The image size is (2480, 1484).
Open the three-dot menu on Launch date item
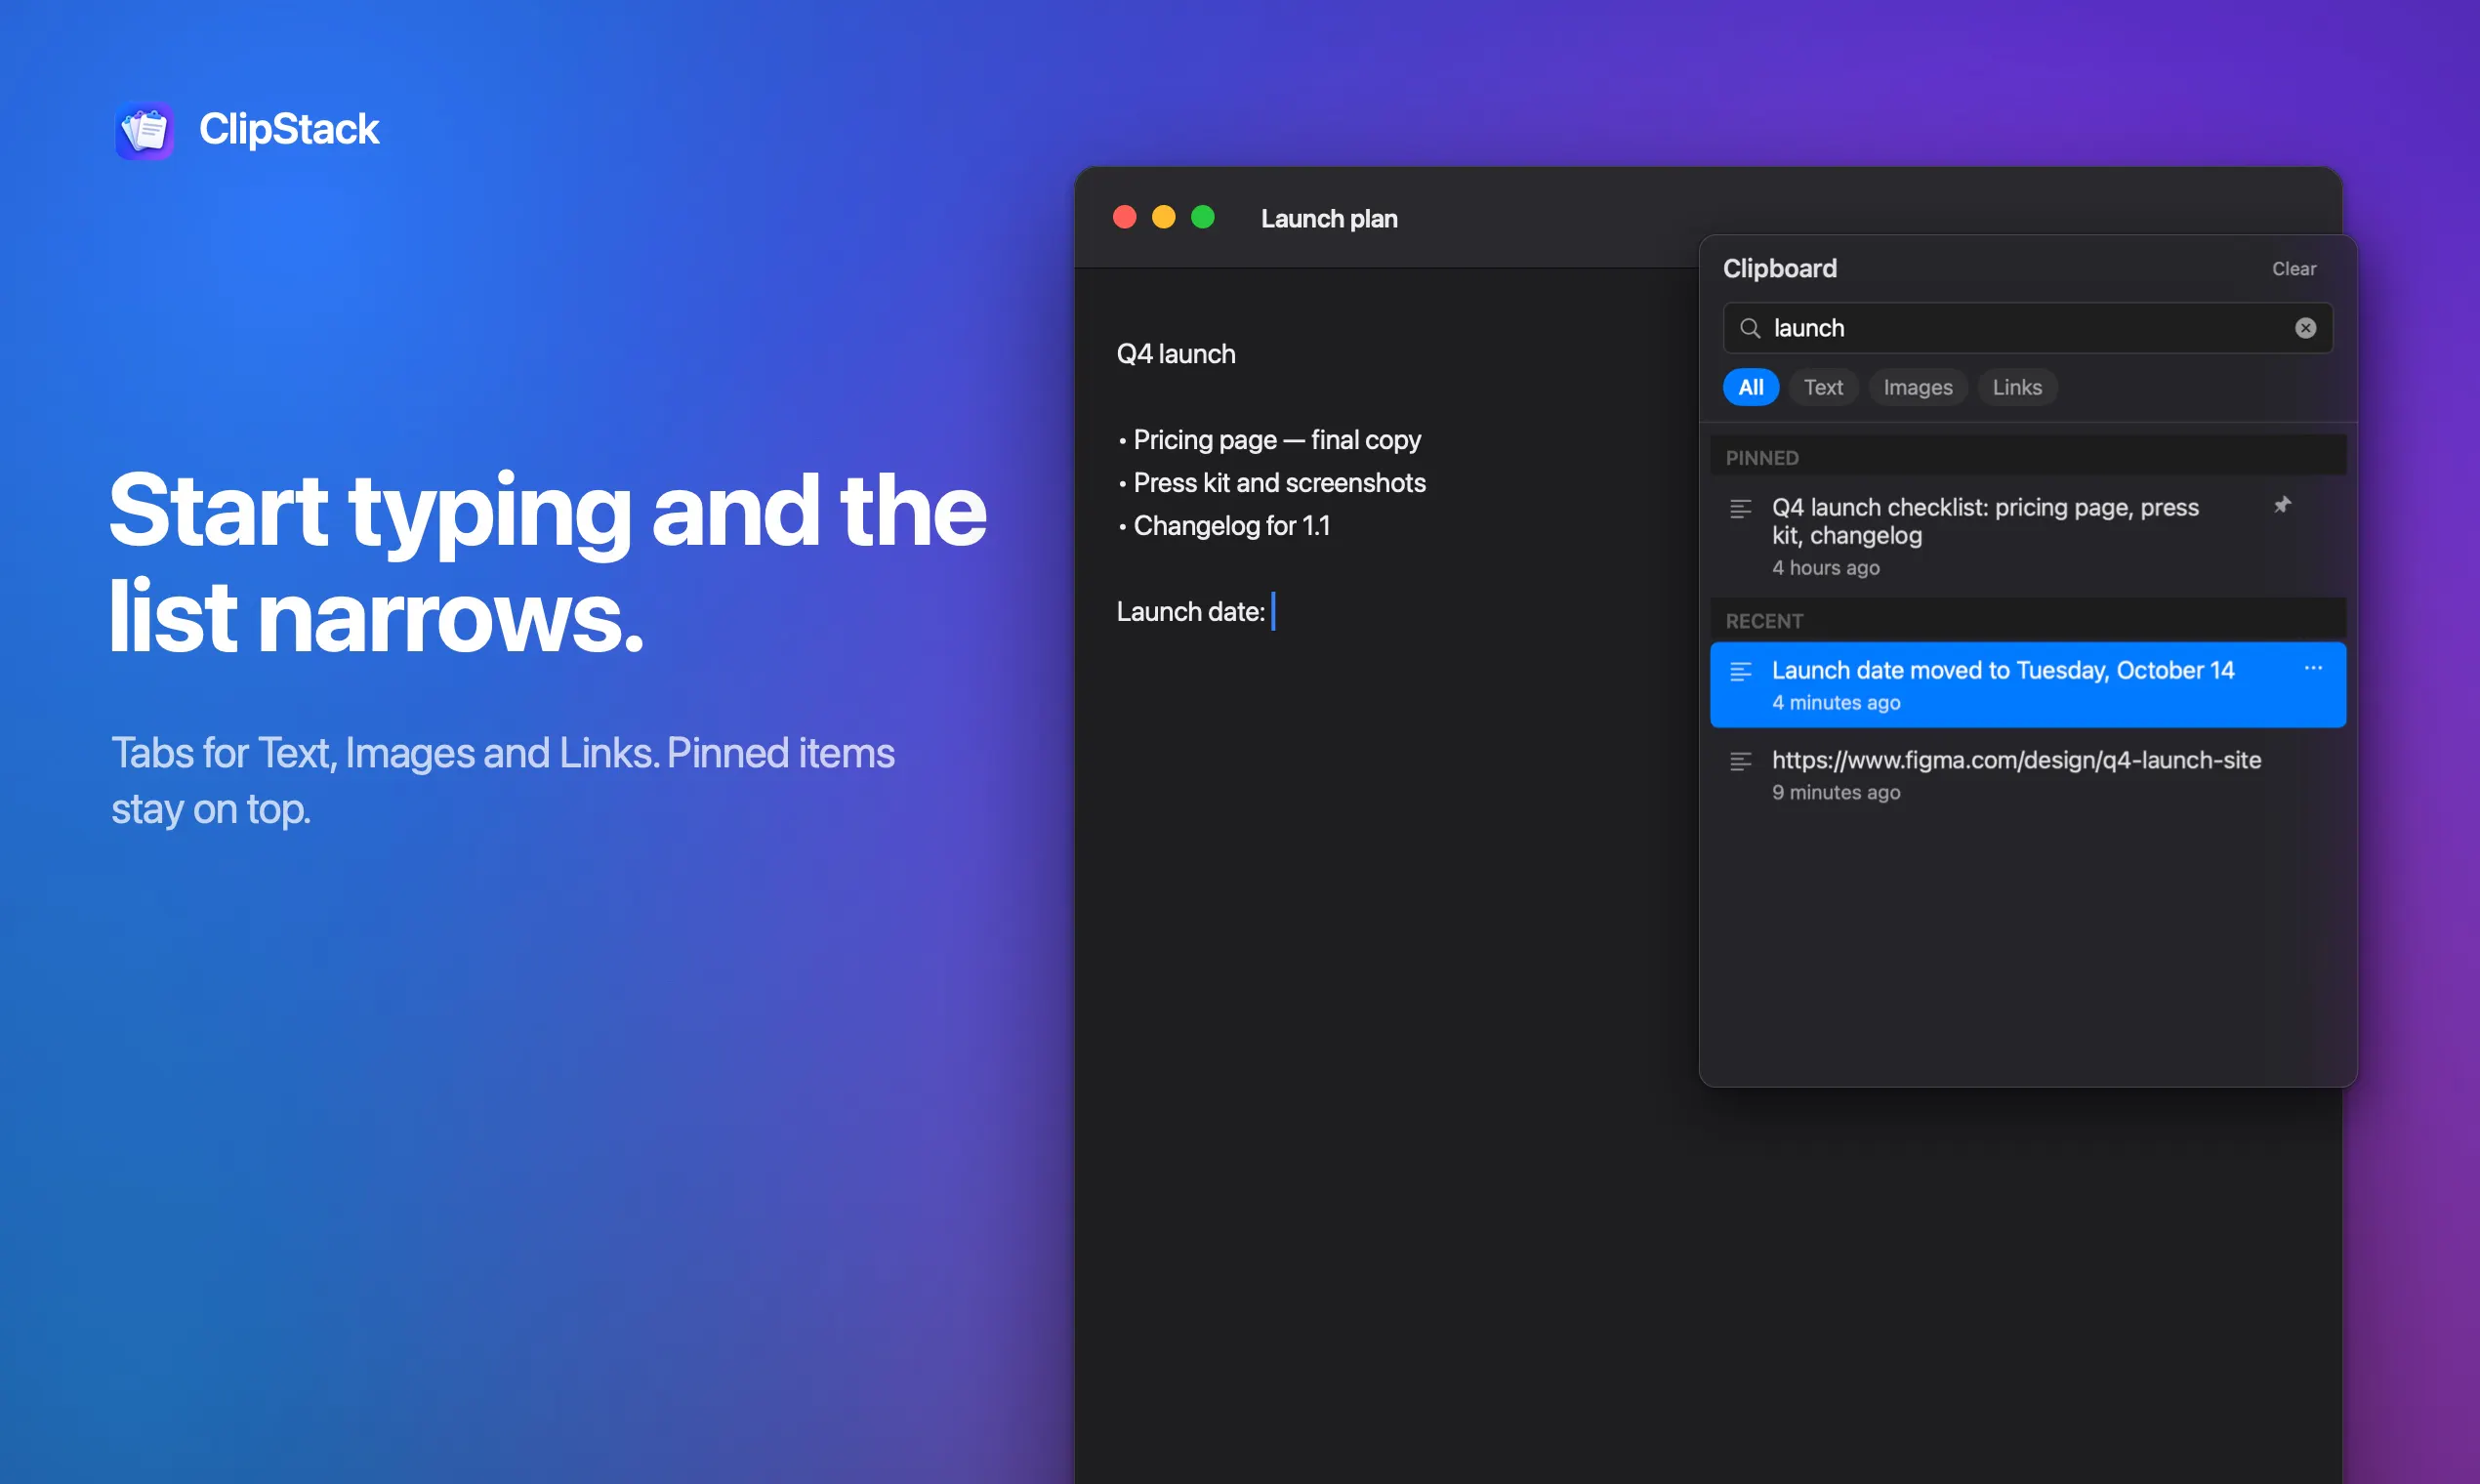point(2313,668)
